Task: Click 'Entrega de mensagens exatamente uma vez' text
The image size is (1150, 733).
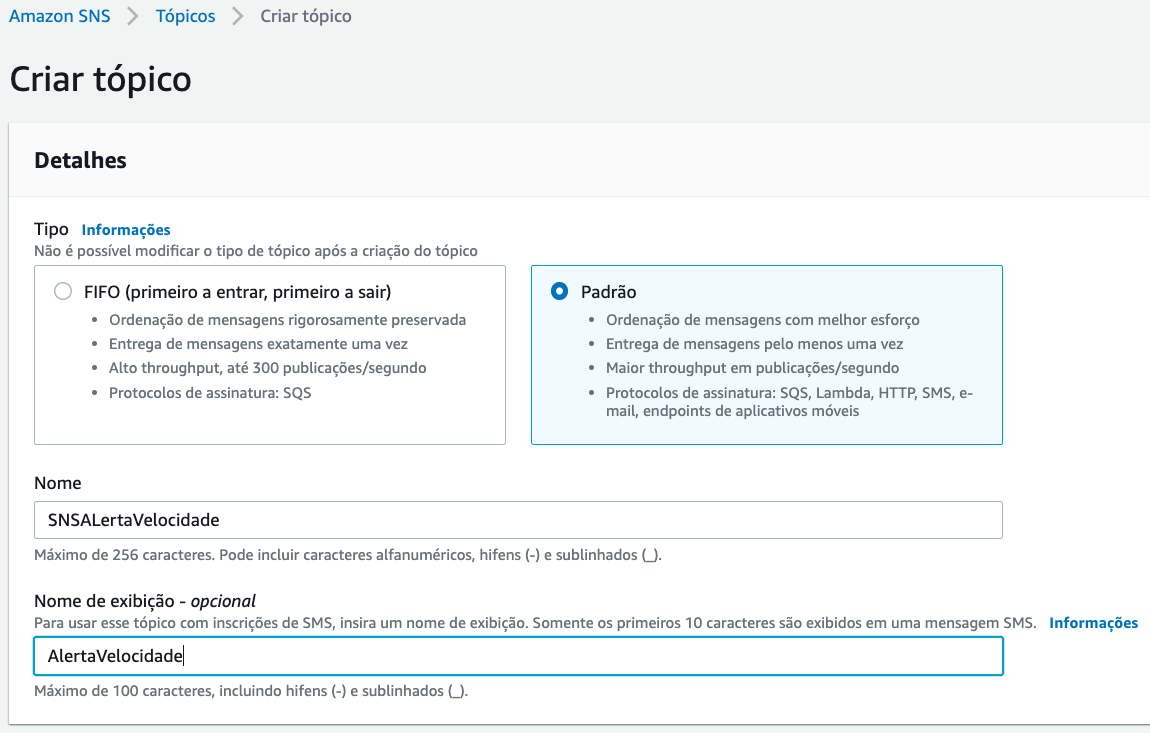Action: pos(258,344)
